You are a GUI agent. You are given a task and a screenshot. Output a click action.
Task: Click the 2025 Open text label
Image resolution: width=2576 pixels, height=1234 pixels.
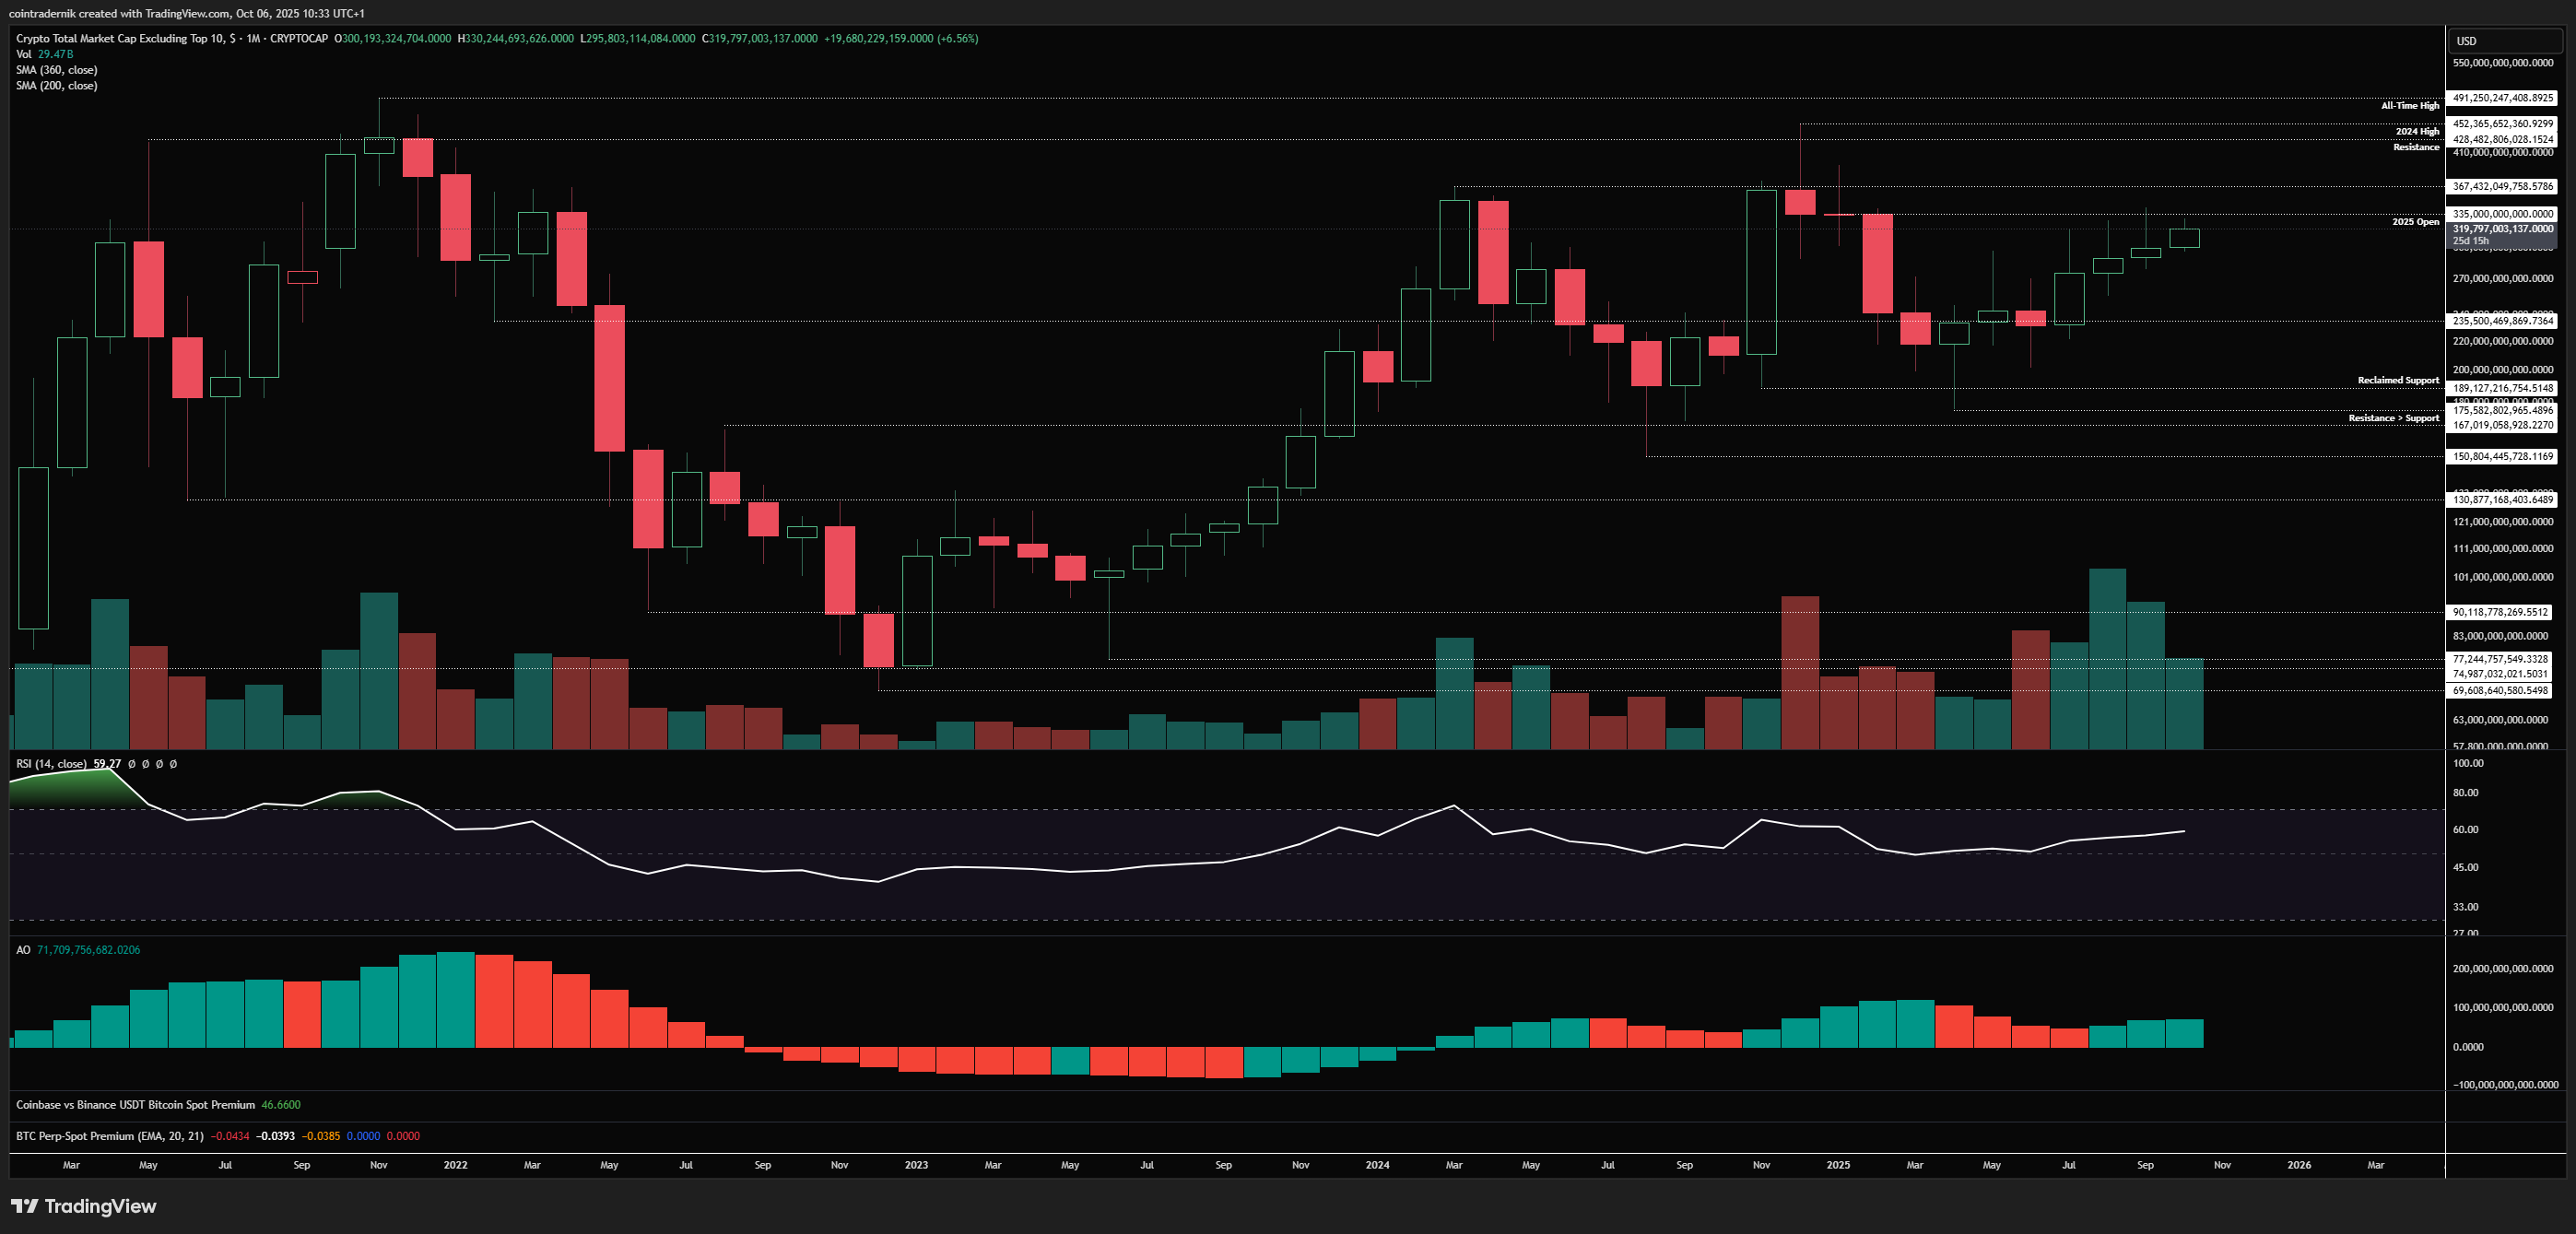pos(2415,222)
